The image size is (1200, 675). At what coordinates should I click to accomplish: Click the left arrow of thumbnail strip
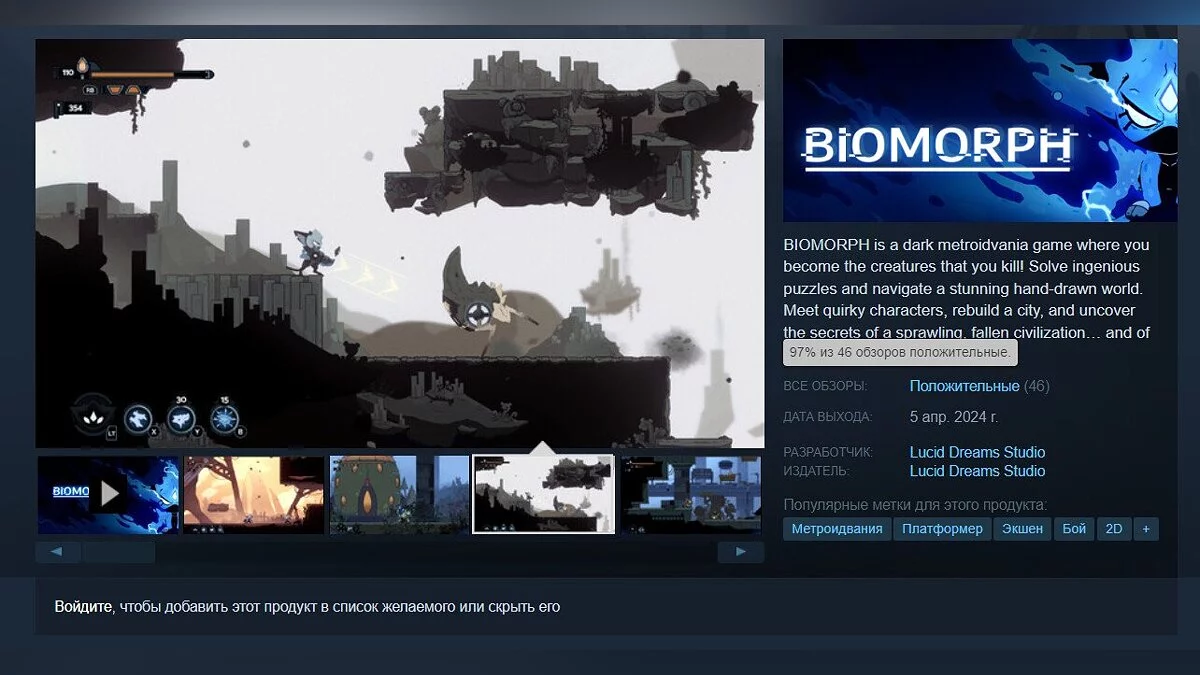[58, 552]
